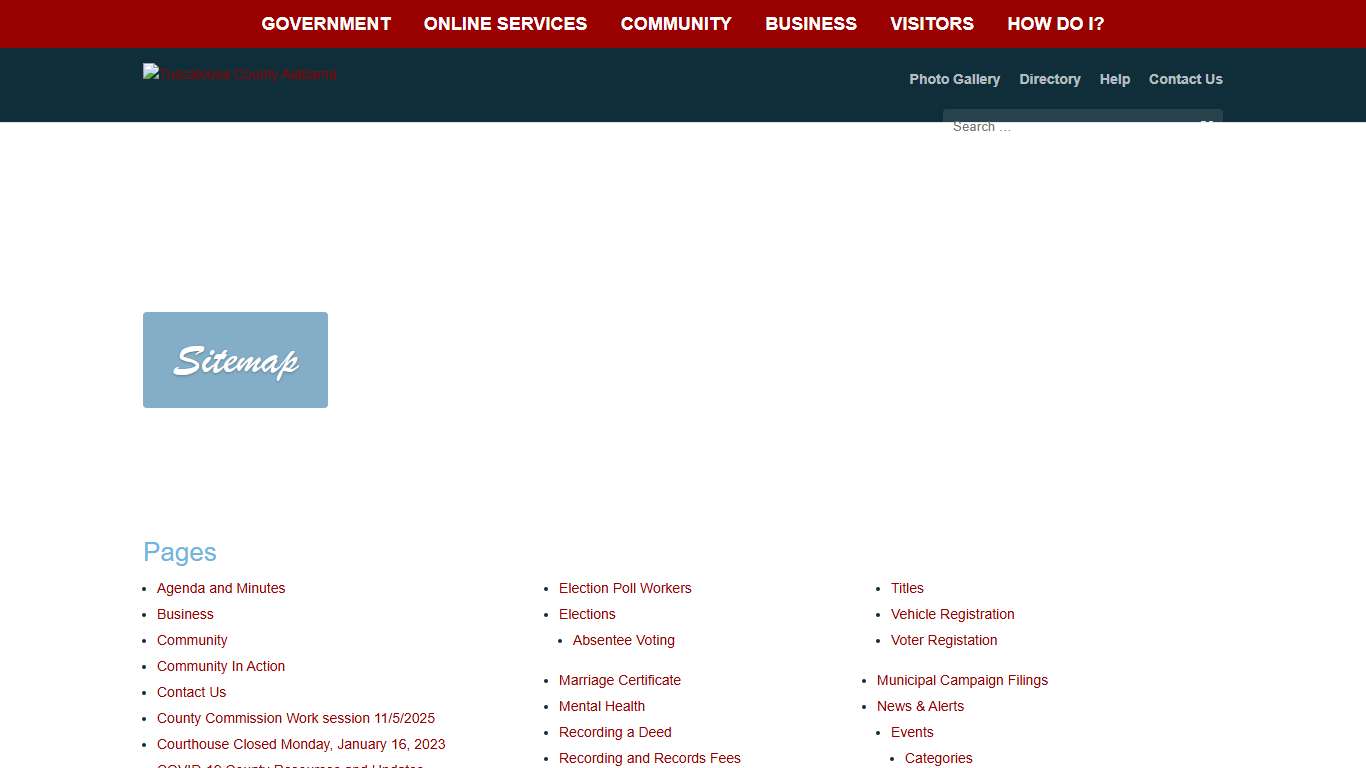Select the Absentee Voting link
The image size is (1366, 768).
tap(623, 640)
